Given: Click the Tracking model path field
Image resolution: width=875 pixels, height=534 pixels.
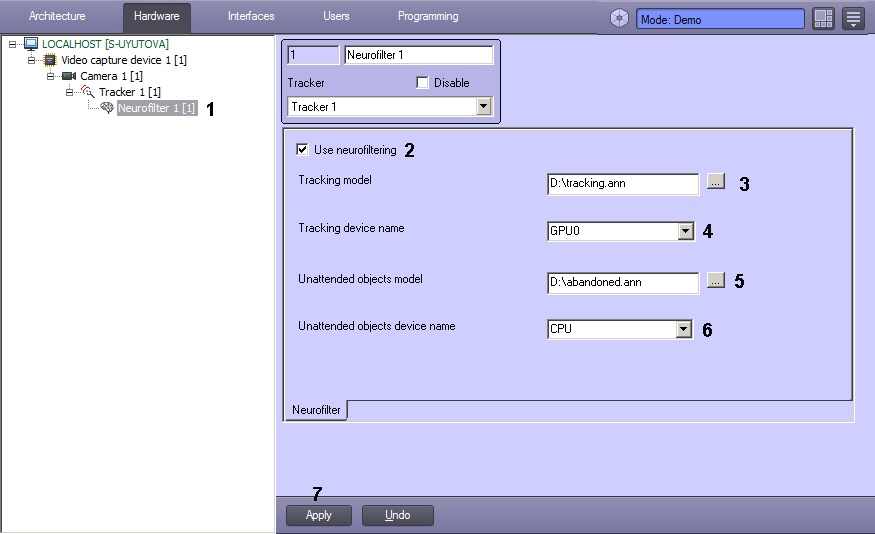Looking at the screenshot, I should [623, 184].
